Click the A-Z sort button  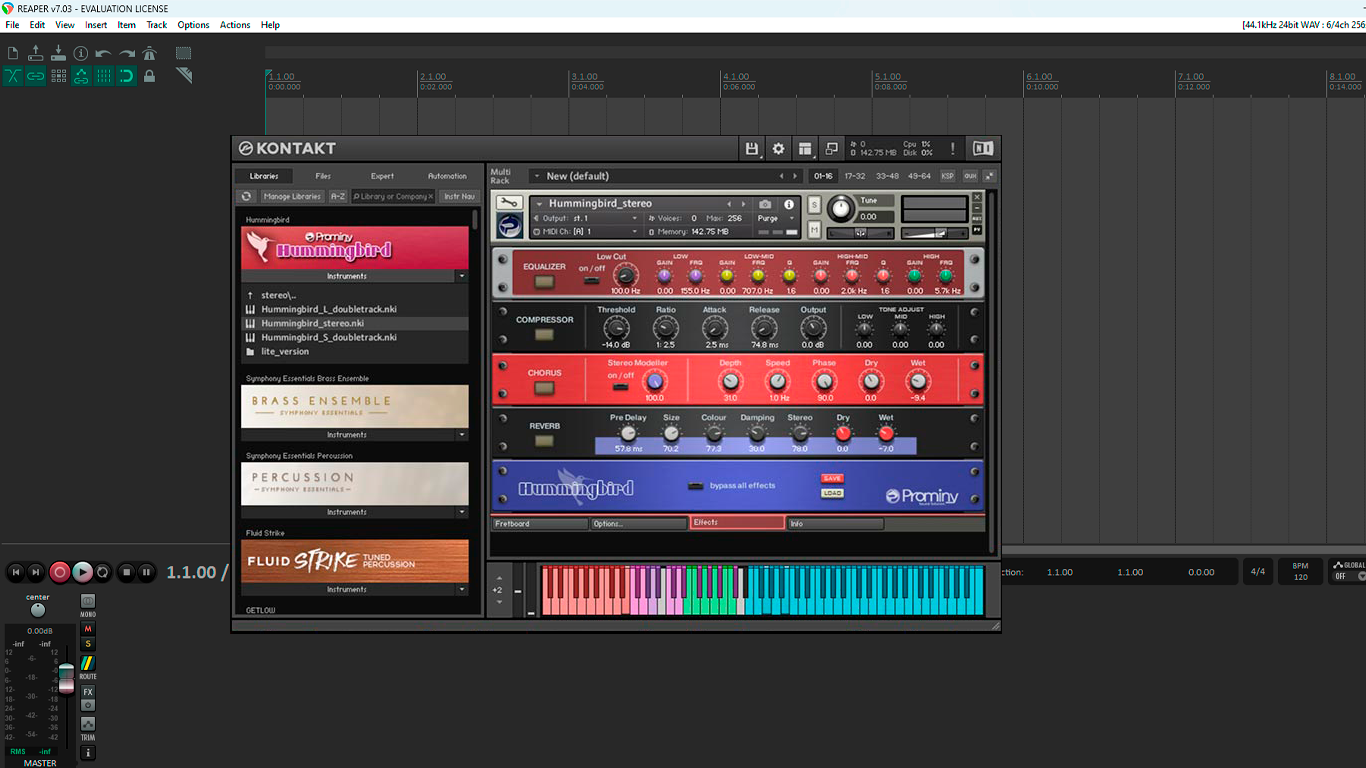[338, 196]
